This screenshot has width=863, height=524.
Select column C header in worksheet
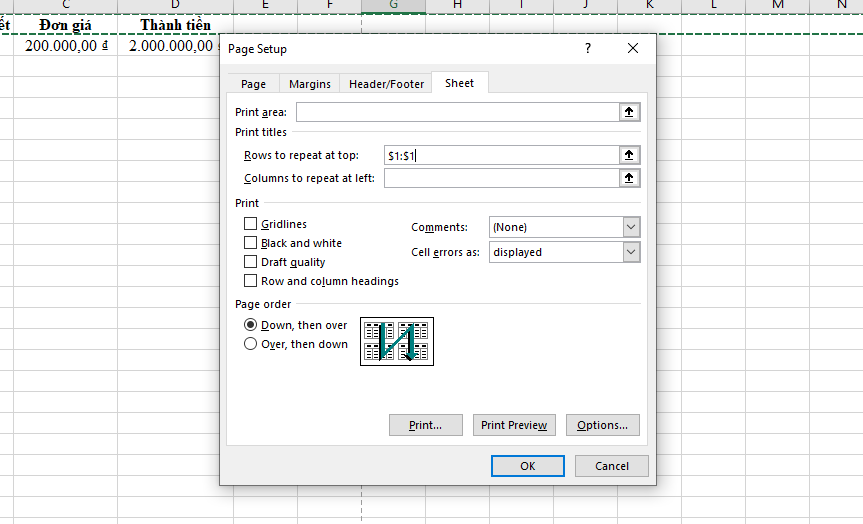(x=65, y=6)
